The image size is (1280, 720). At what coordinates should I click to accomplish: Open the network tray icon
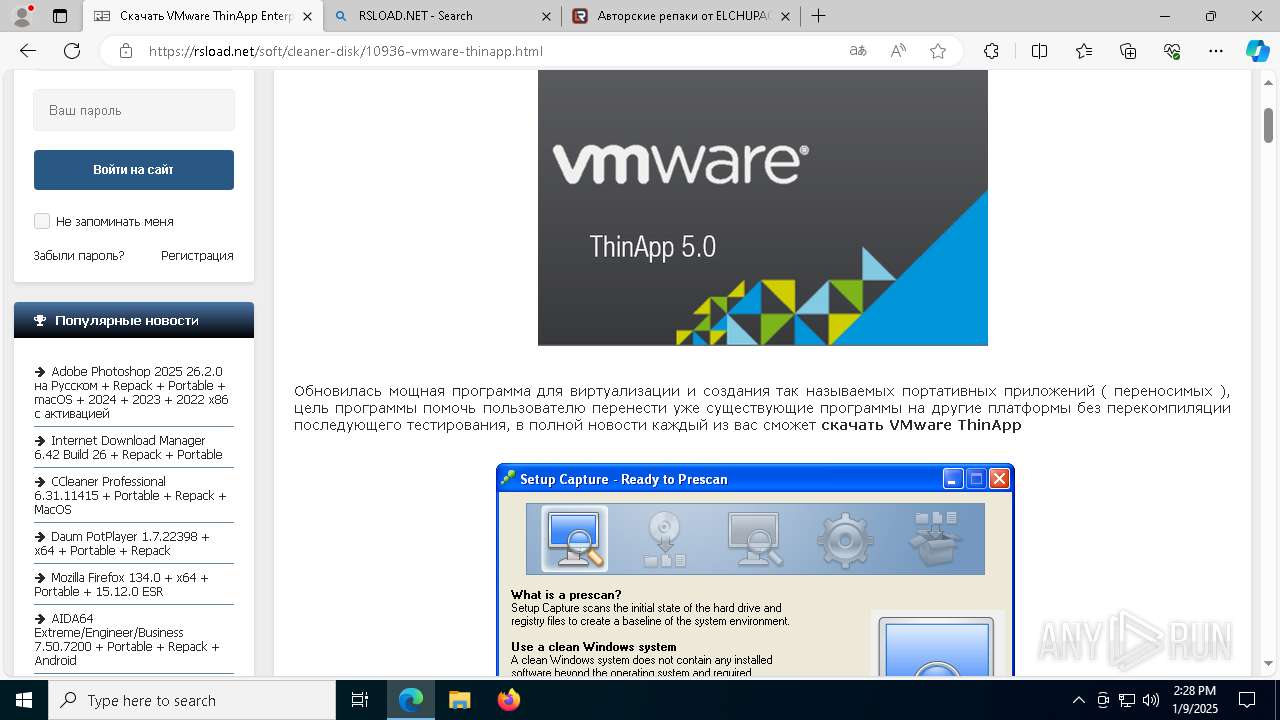(x=1127, y=700)
